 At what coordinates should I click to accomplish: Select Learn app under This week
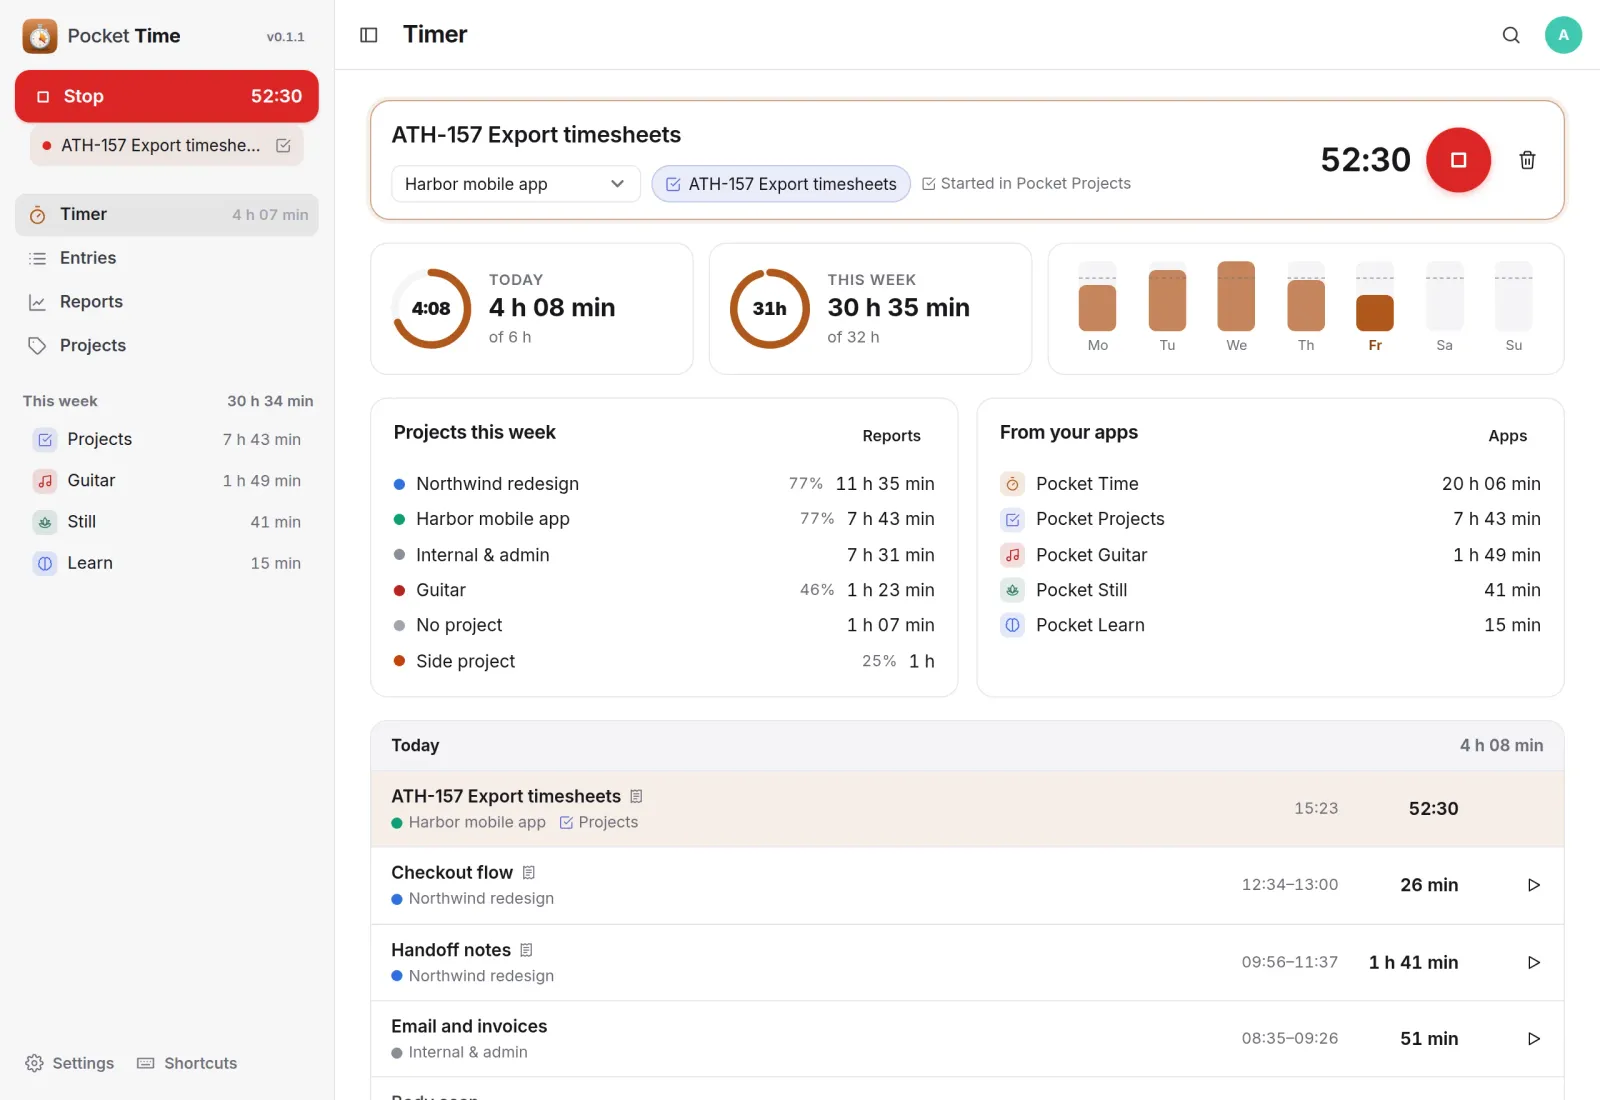[166, 563]
